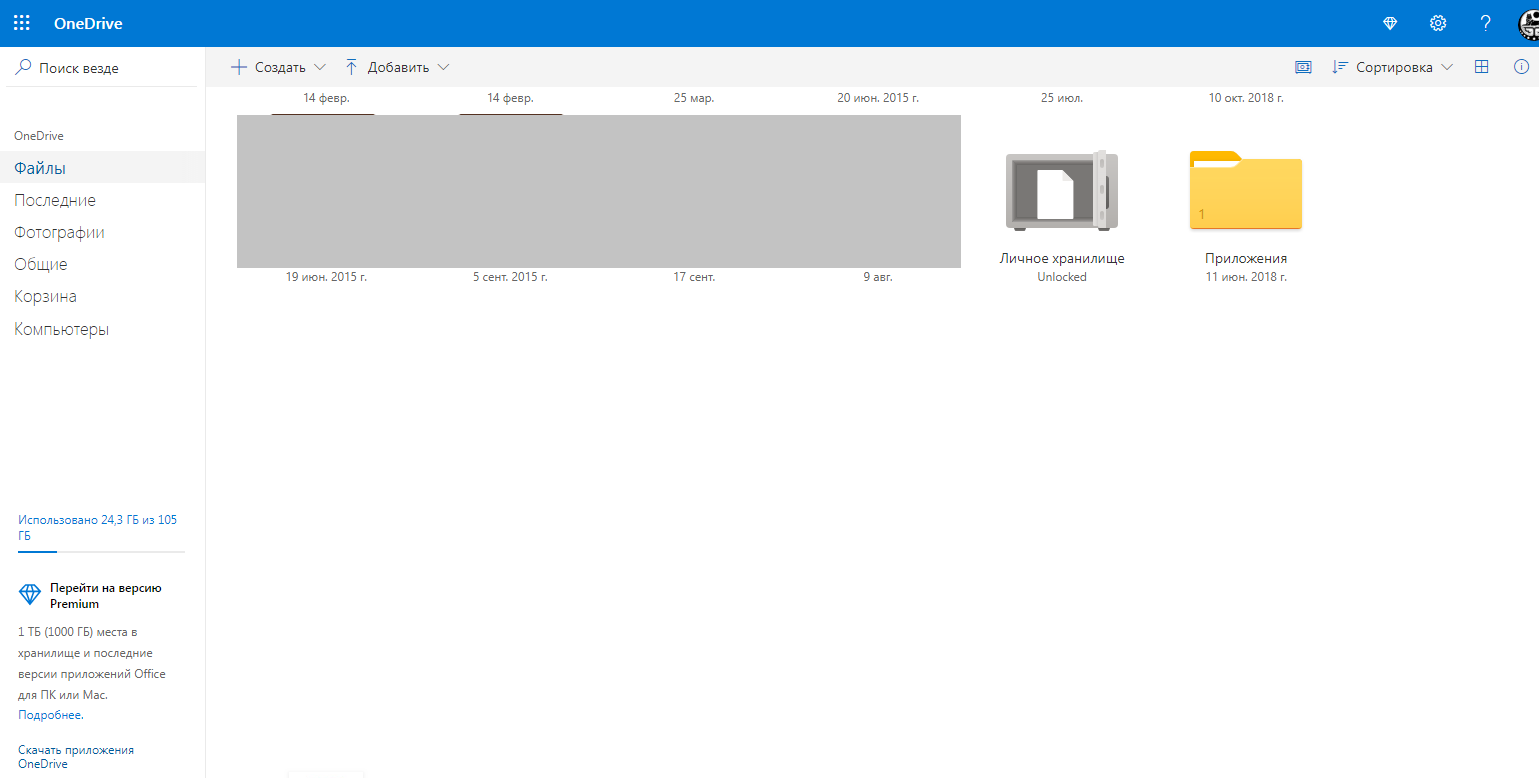Click the 11 июн. 2018 г. date

point(1246,277)
